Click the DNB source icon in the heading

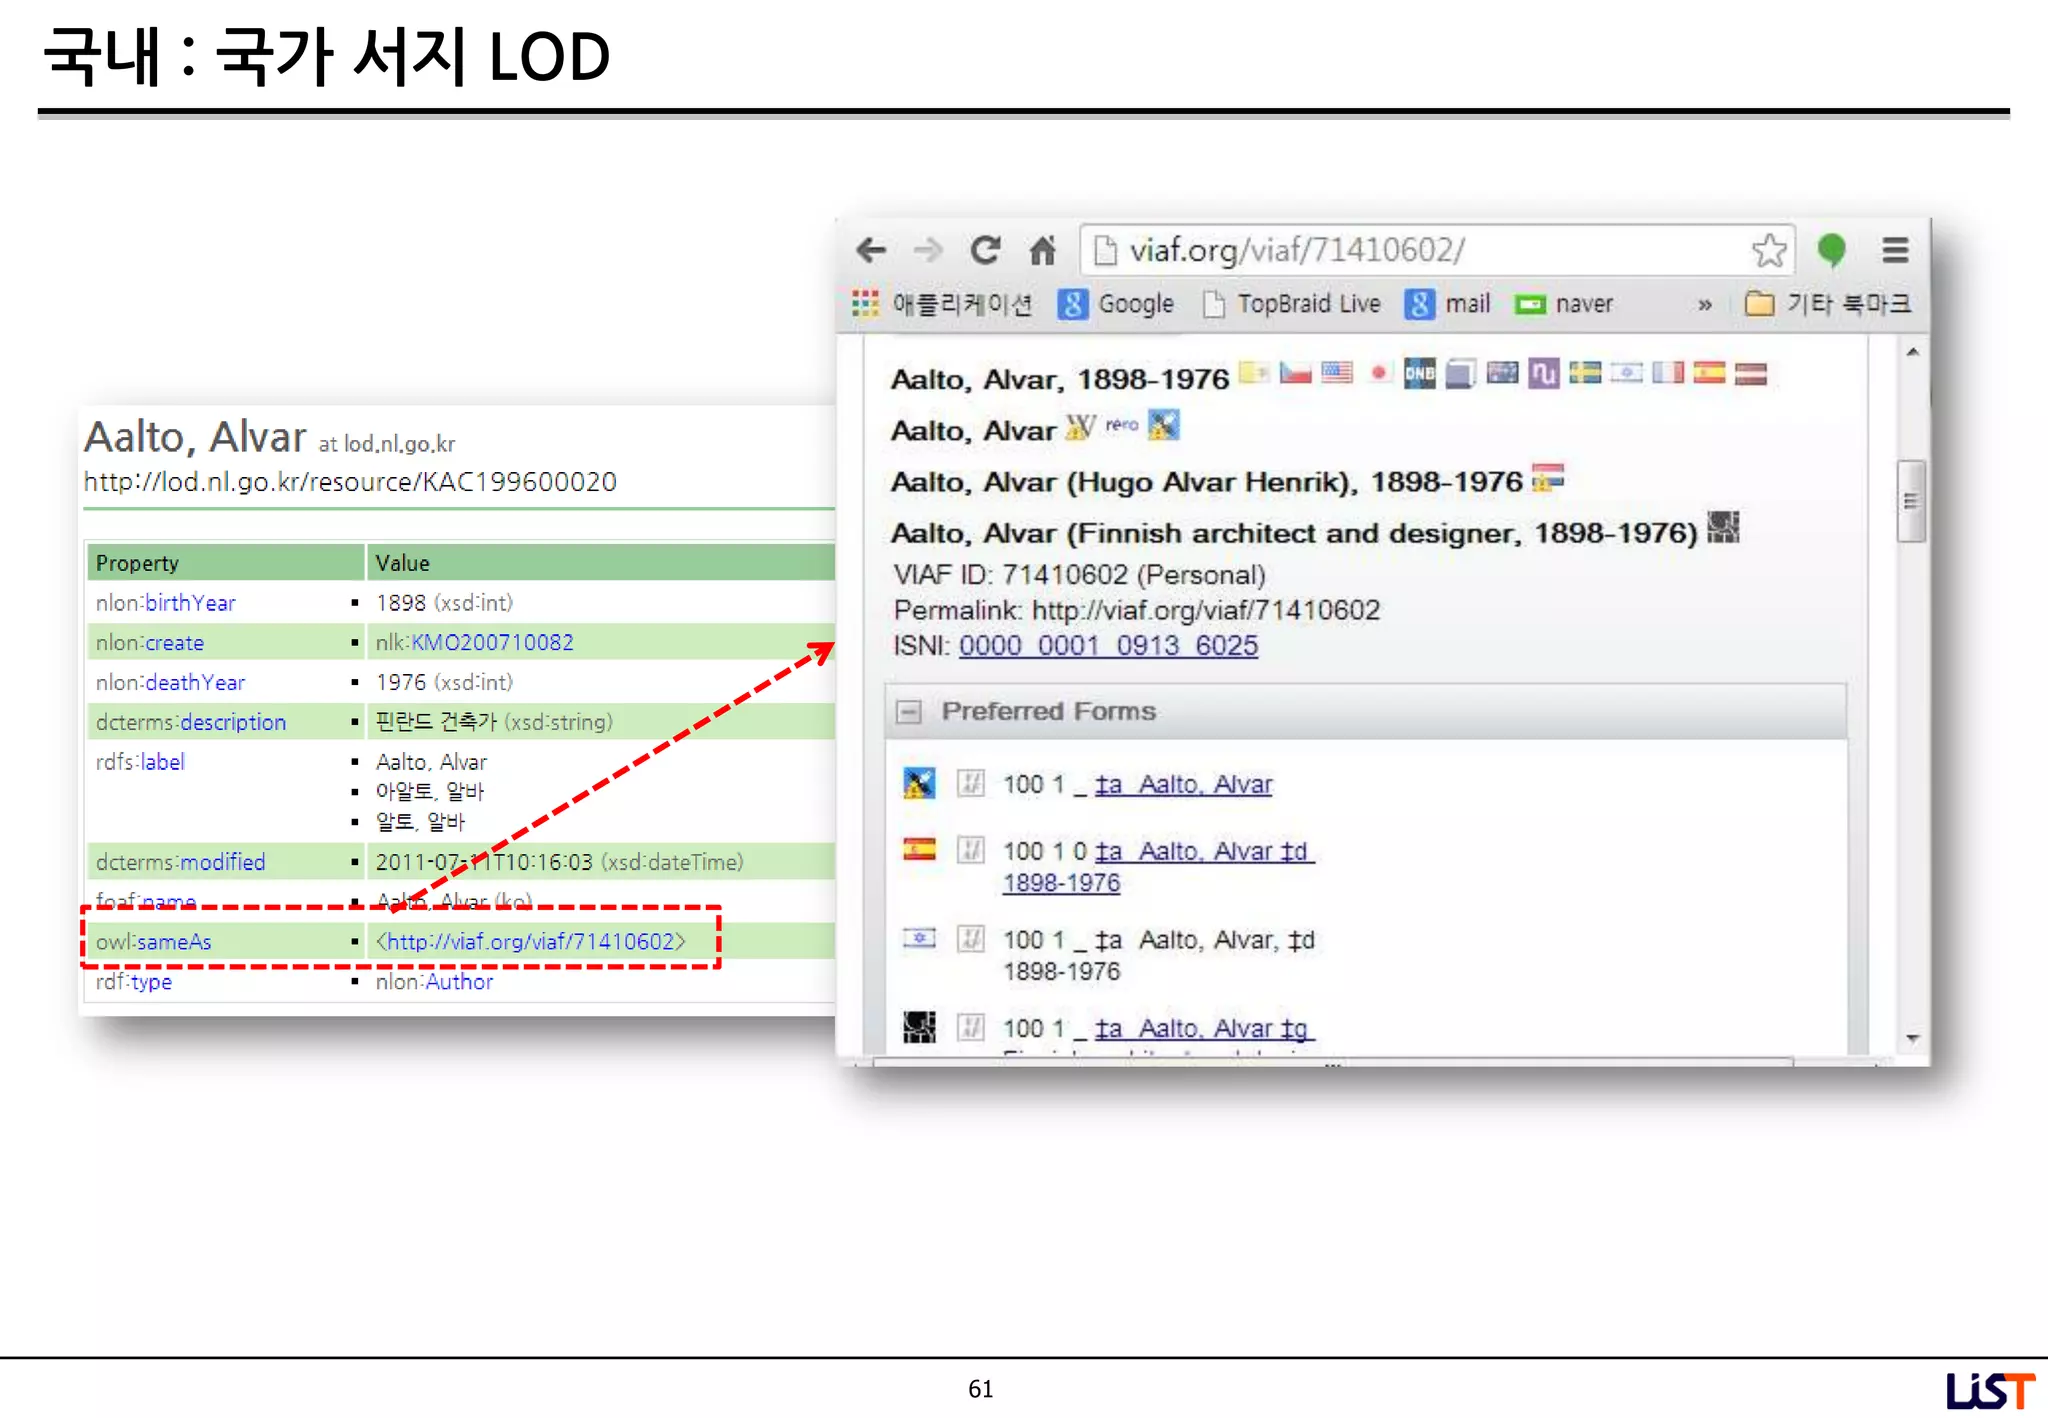point(1419,374)
